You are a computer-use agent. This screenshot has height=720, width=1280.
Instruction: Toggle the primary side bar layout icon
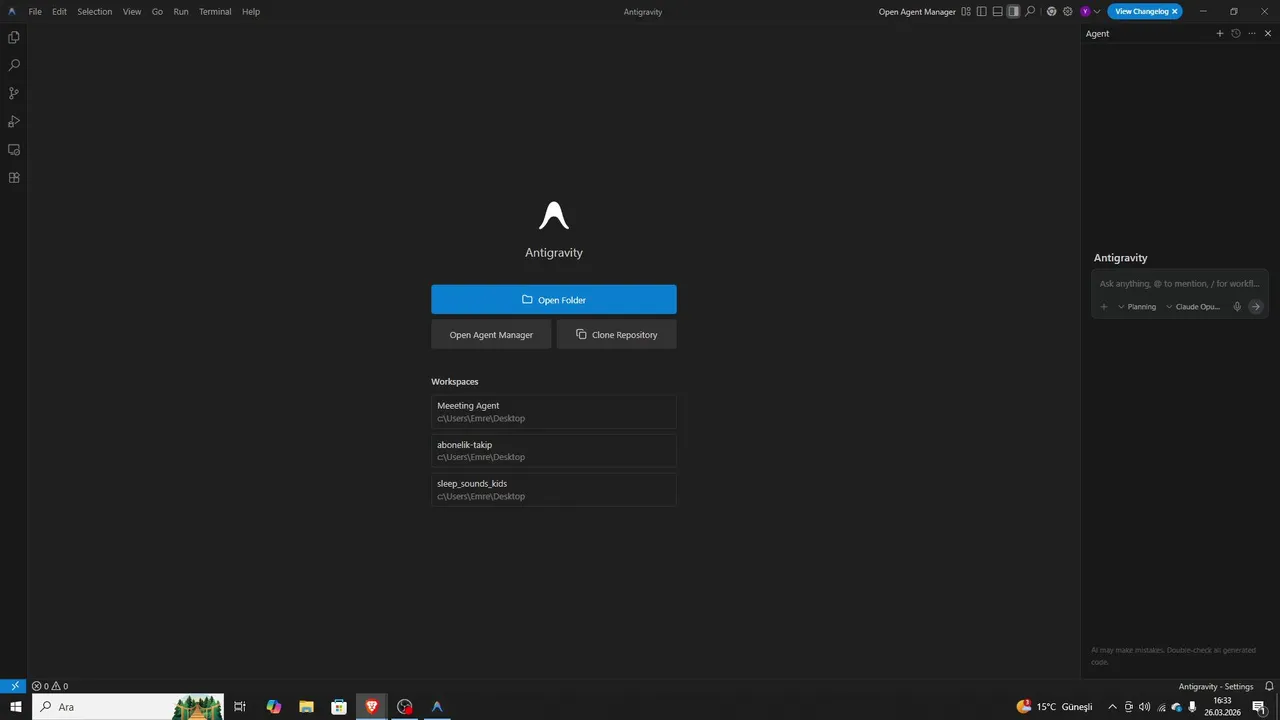[x=982, y=11]
